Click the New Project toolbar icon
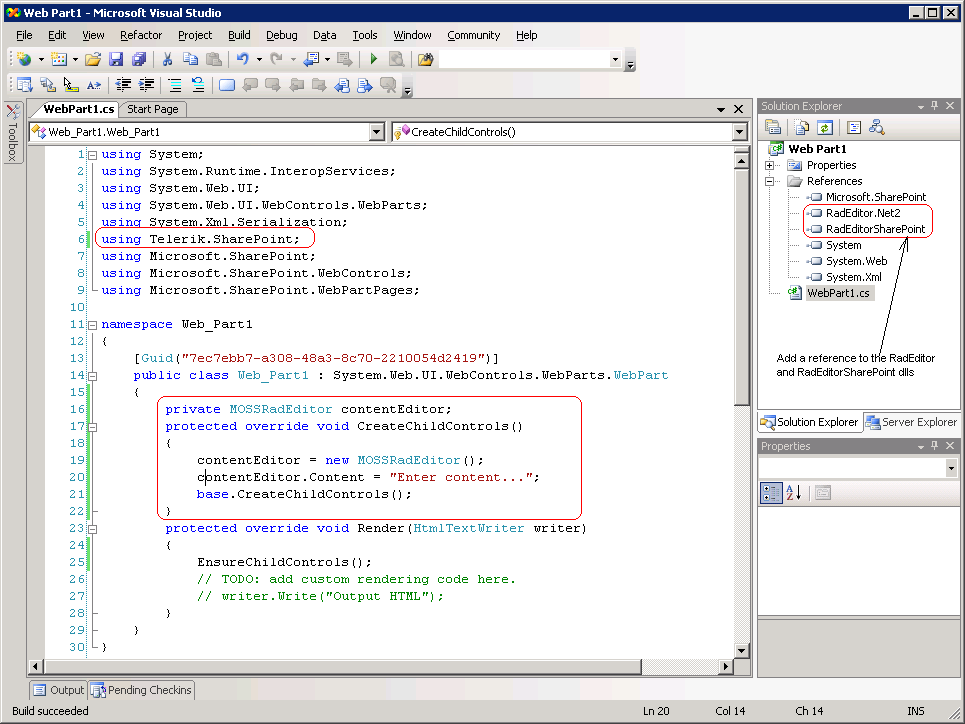The height and width of the screenshot is (724, 965). [25, 59]
